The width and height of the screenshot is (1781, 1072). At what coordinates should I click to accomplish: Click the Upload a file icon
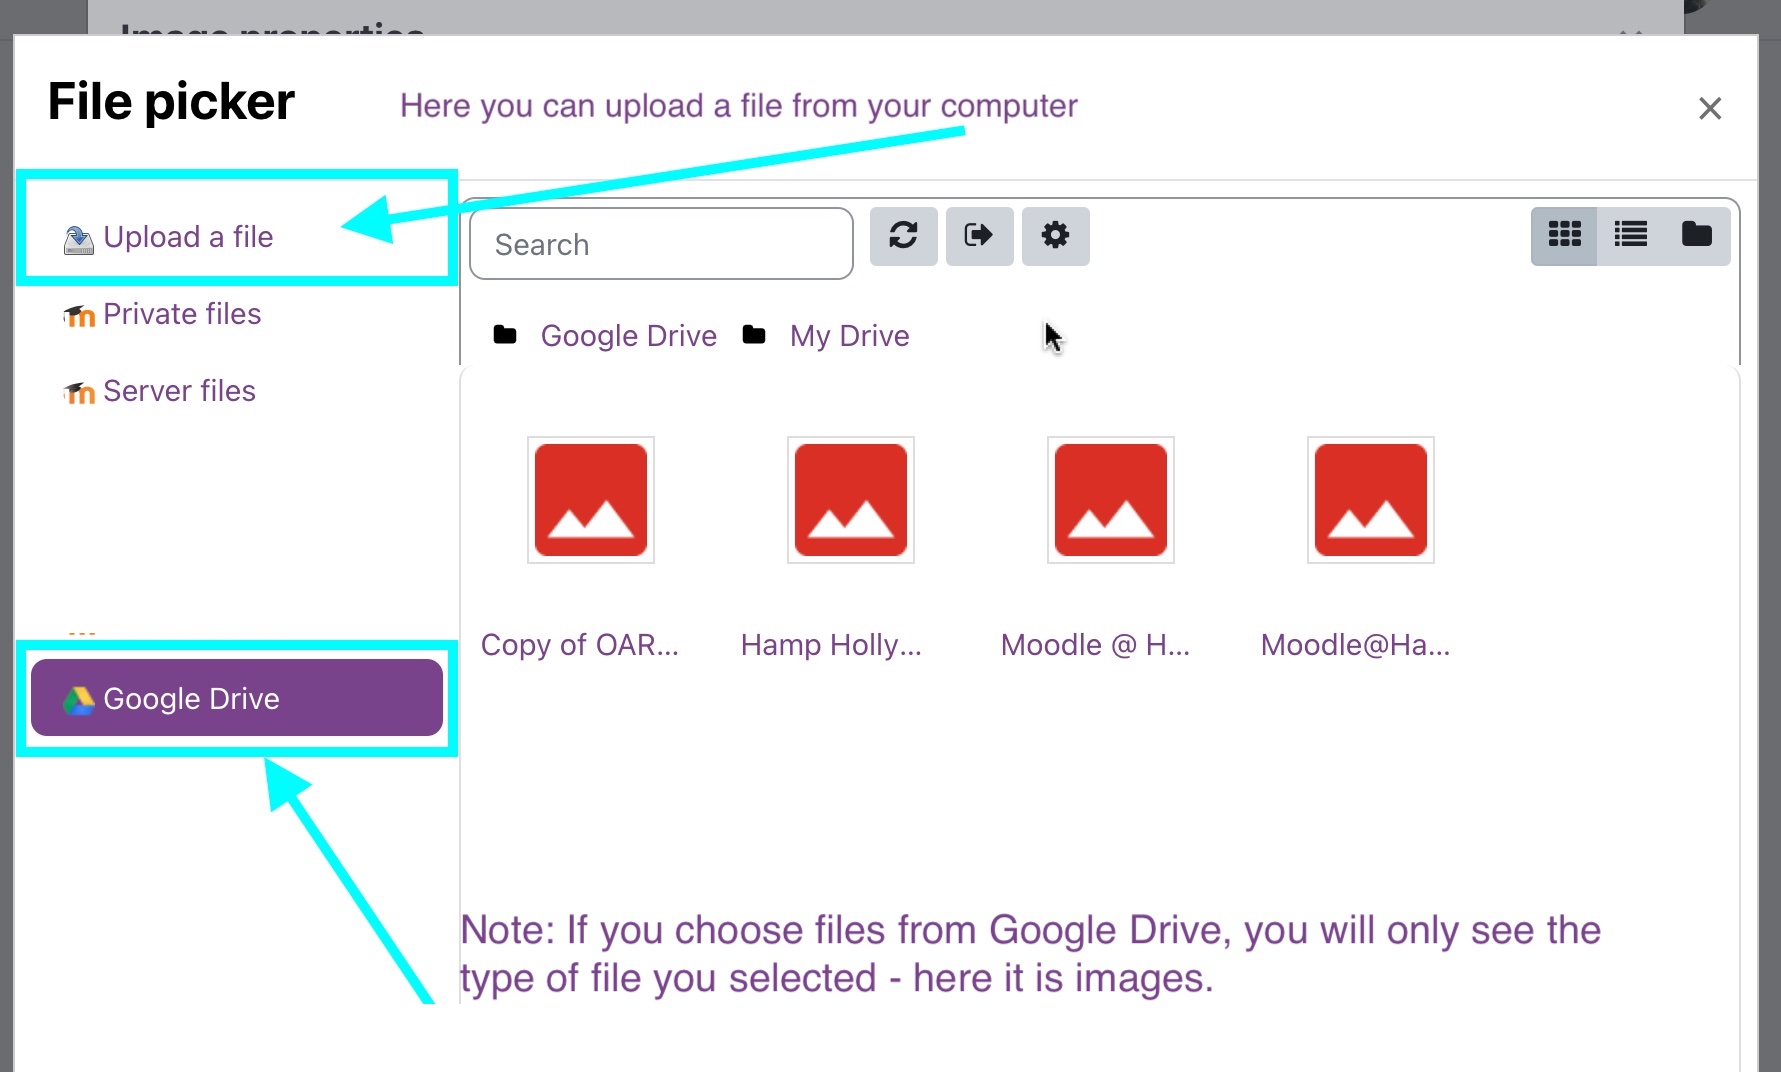point(79,239)
